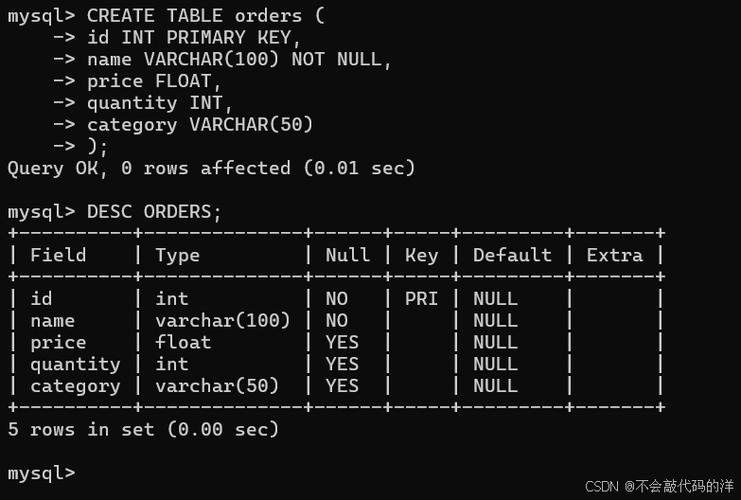
Task: Click the PRI value in Key column
Action: click(x=421, y=298)
